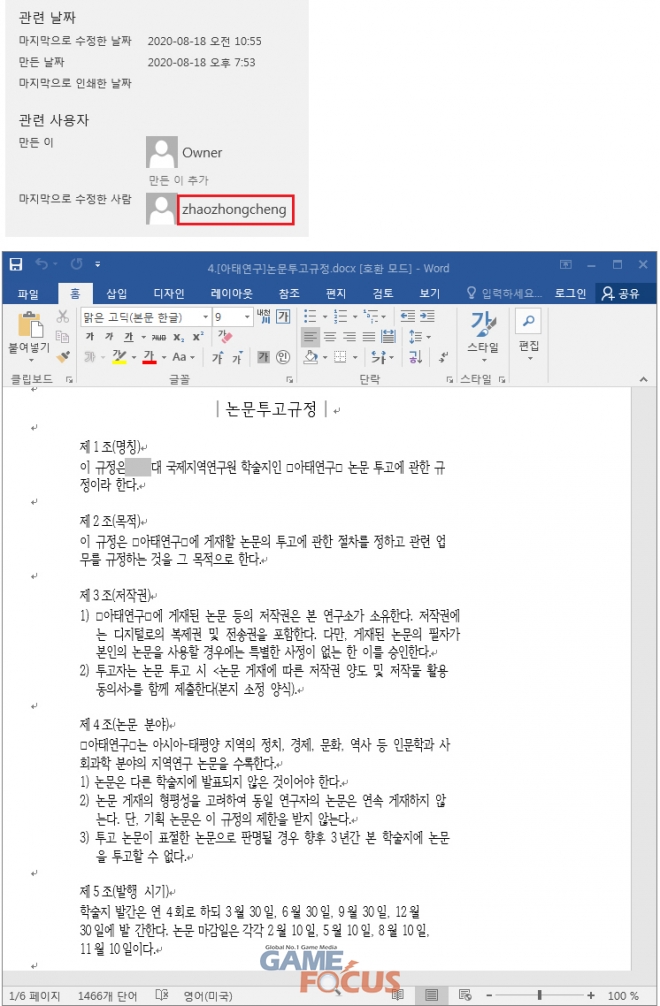Screen dimensions: 660x1006
Task: Open the Change Case Aa dropdown
Action: tap(183, 357)
